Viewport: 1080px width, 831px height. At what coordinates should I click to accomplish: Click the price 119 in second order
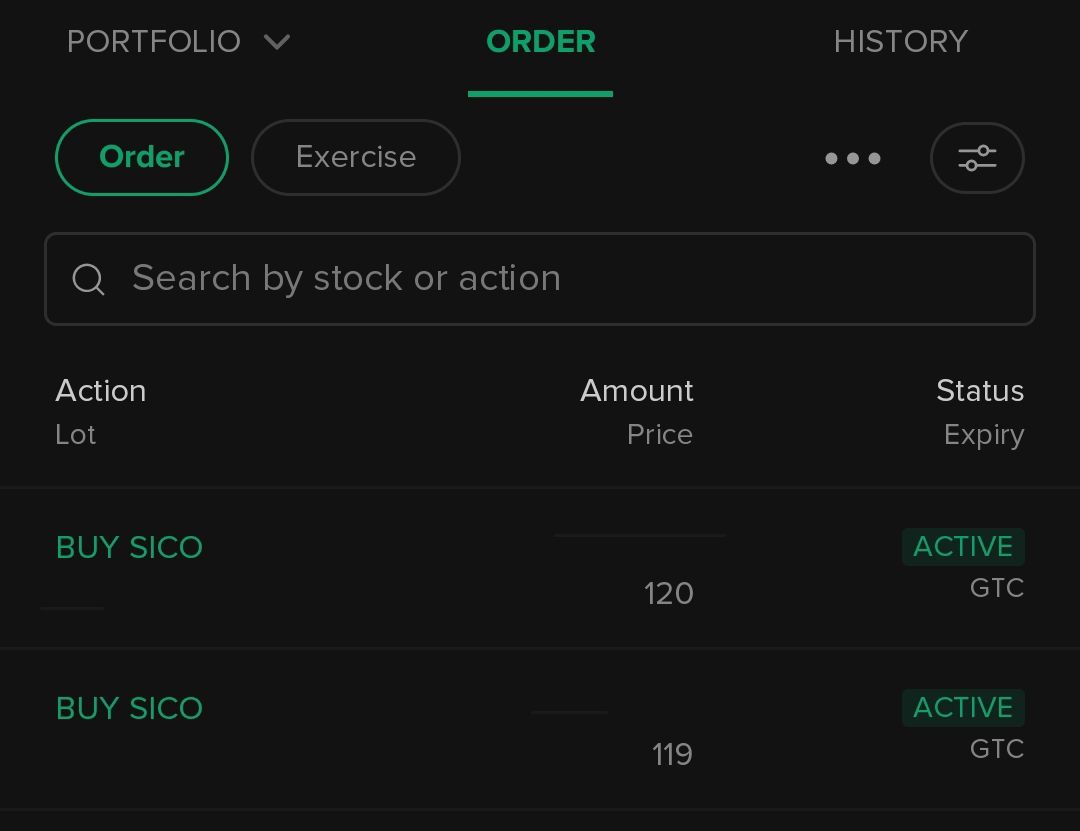click(x=672, y=754)
